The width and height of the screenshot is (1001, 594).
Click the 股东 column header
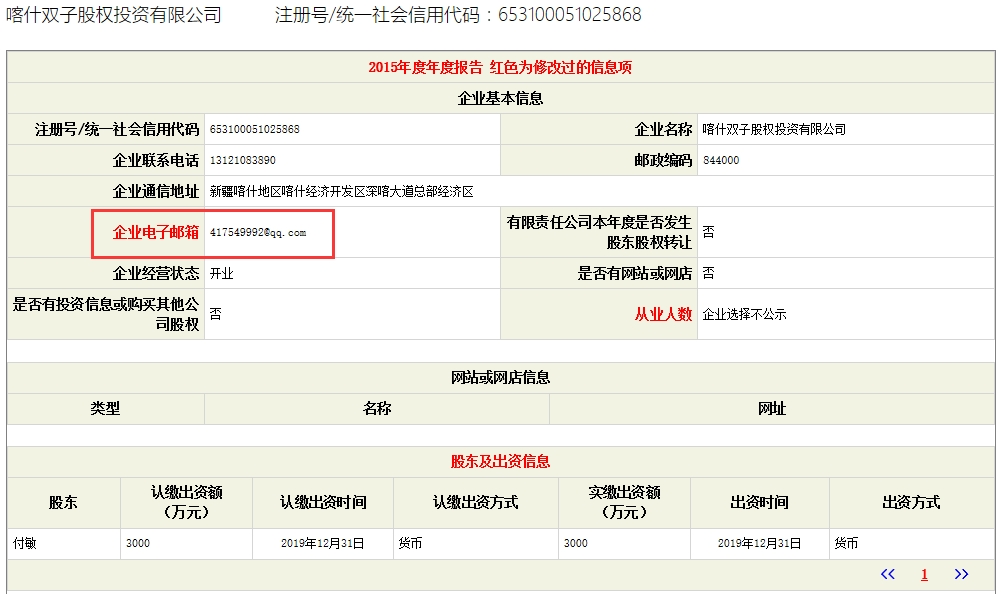(63, 502)
